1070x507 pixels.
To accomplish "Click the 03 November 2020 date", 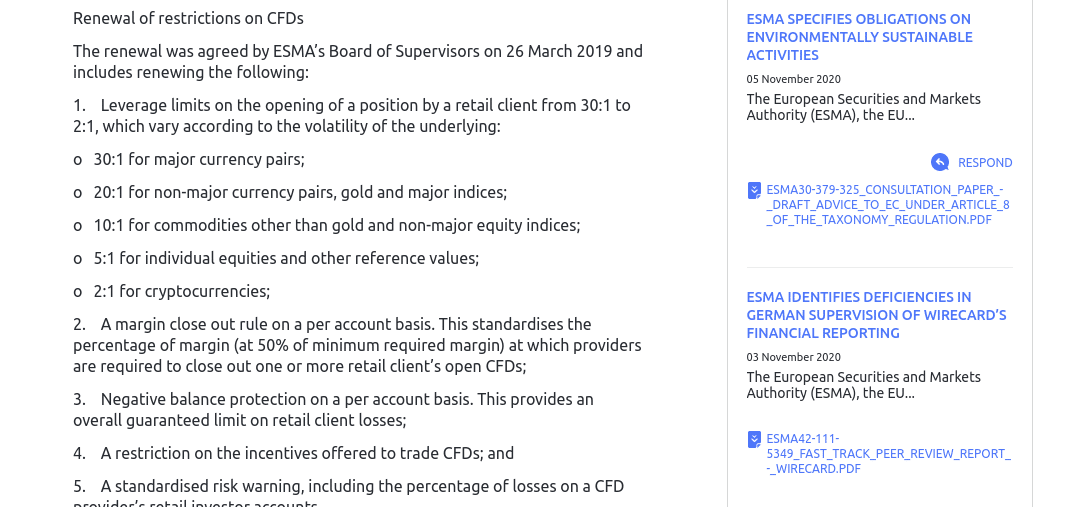I will coord(793,357).
